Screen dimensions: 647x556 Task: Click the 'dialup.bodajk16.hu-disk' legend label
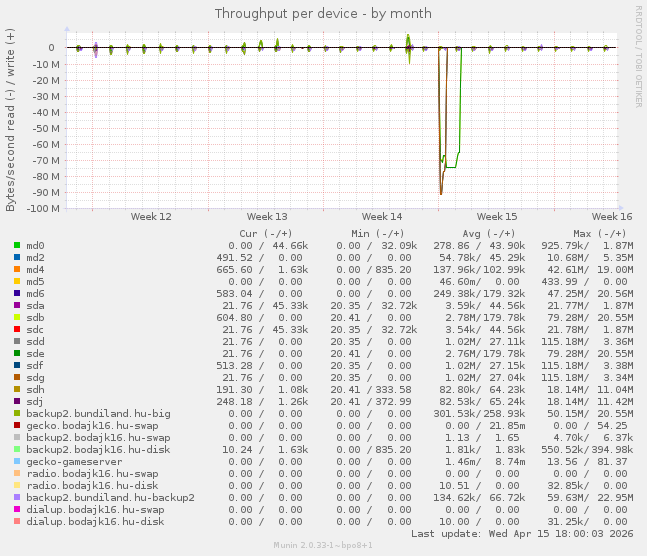tap(95, 521)
